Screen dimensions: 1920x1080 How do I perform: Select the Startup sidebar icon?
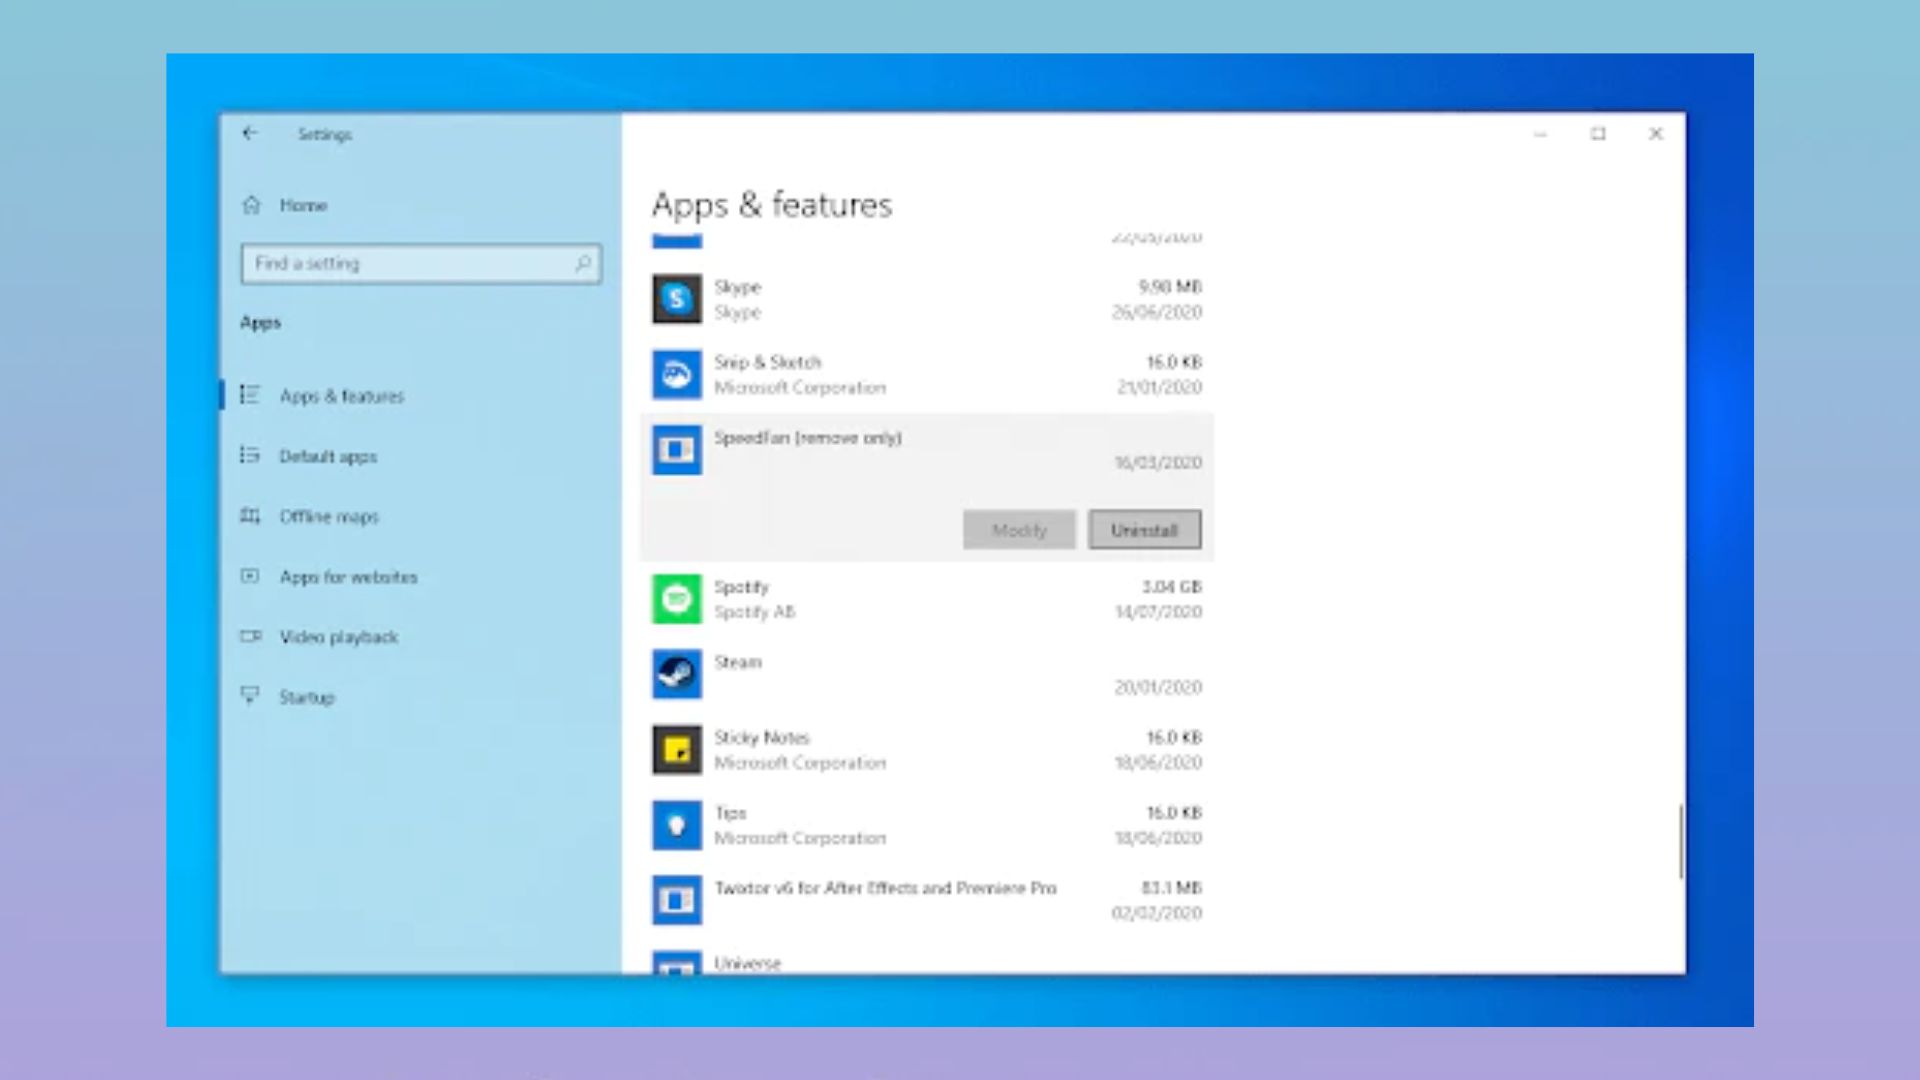pos(250,696)
